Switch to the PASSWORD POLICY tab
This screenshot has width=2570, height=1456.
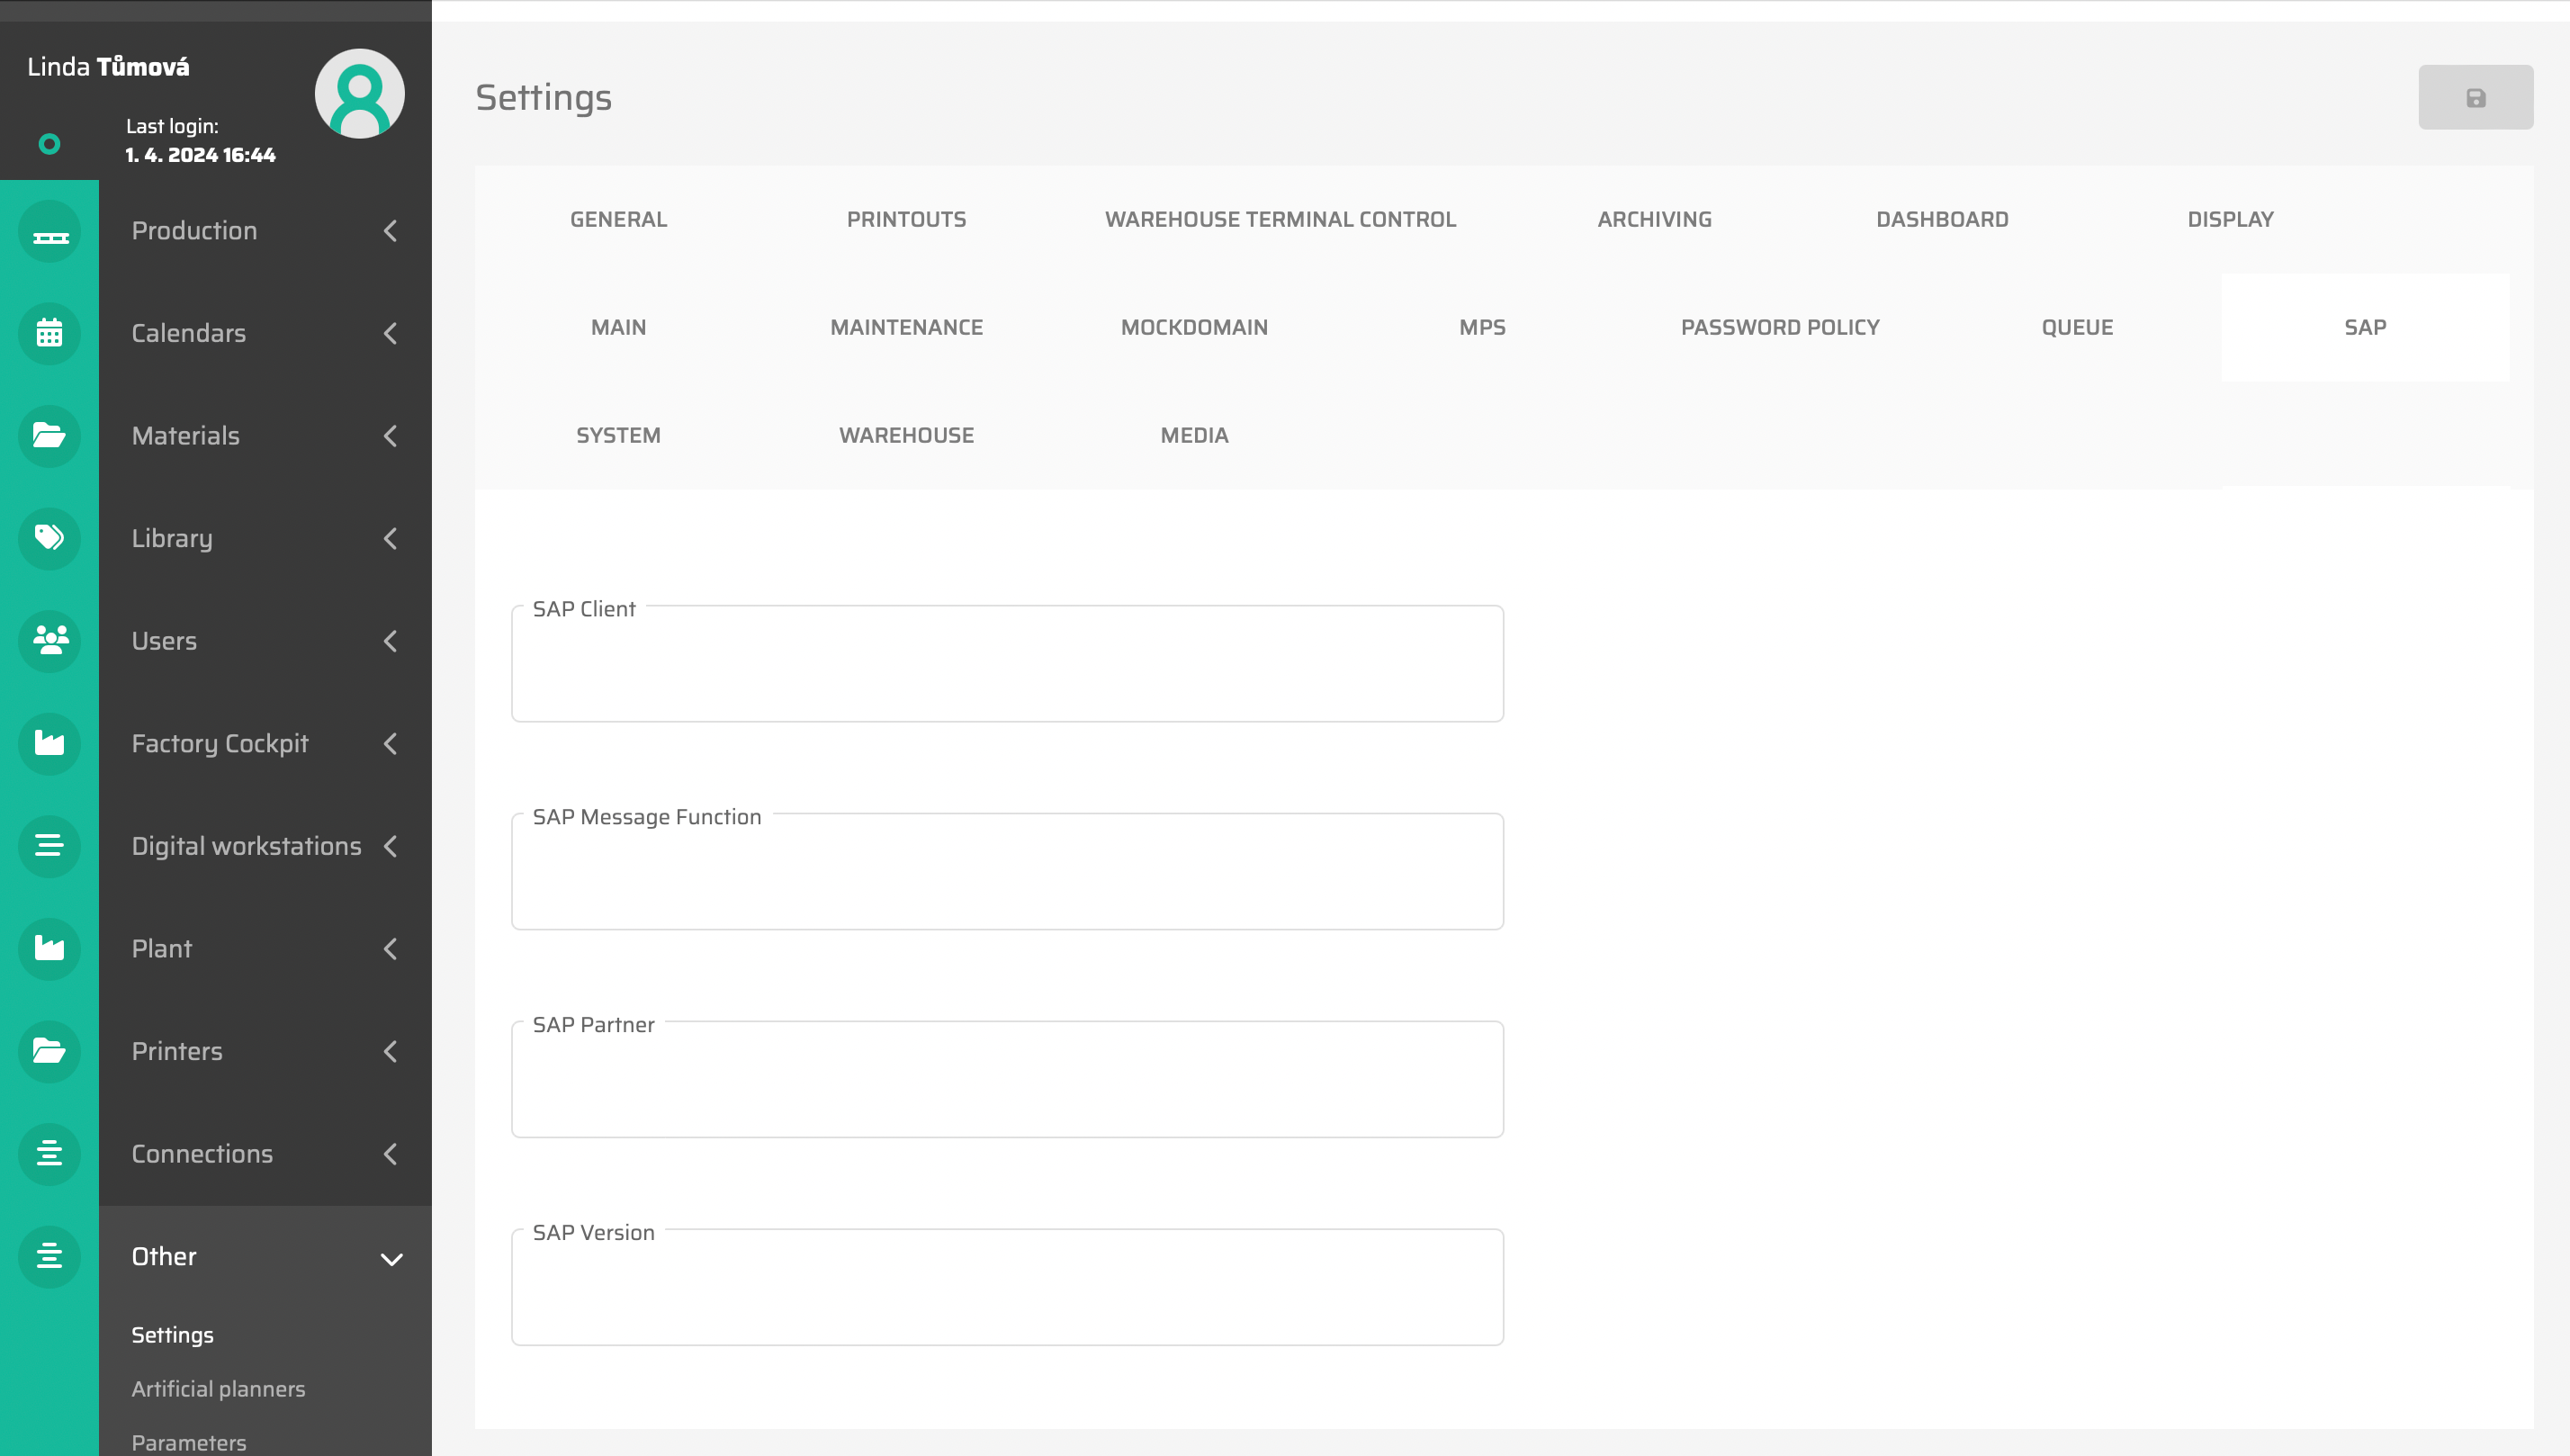coord(1780,328)
